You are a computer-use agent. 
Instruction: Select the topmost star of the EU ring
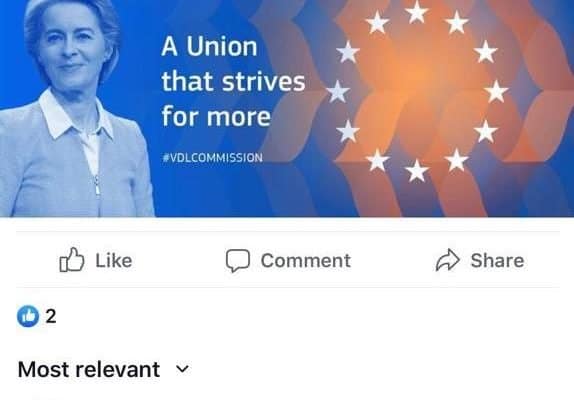click(x=417, y=11)
